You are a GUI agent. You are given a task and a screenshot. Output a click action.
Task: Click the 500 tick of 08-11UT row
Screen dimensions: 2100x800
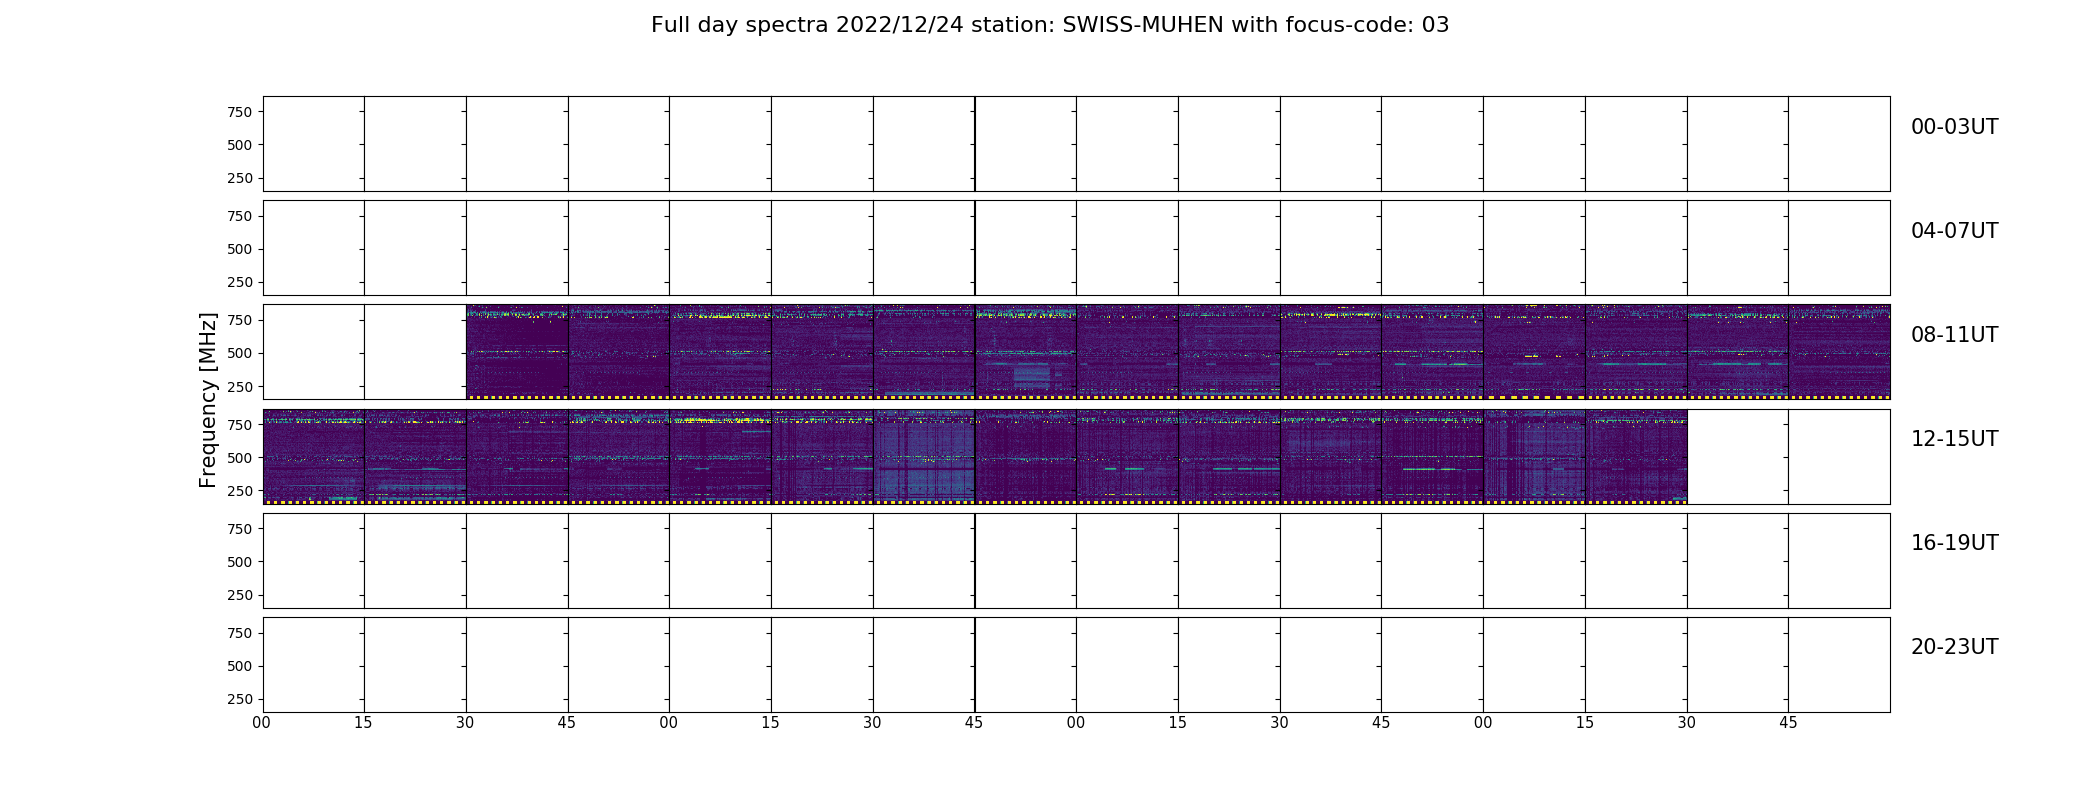[240, 353]
